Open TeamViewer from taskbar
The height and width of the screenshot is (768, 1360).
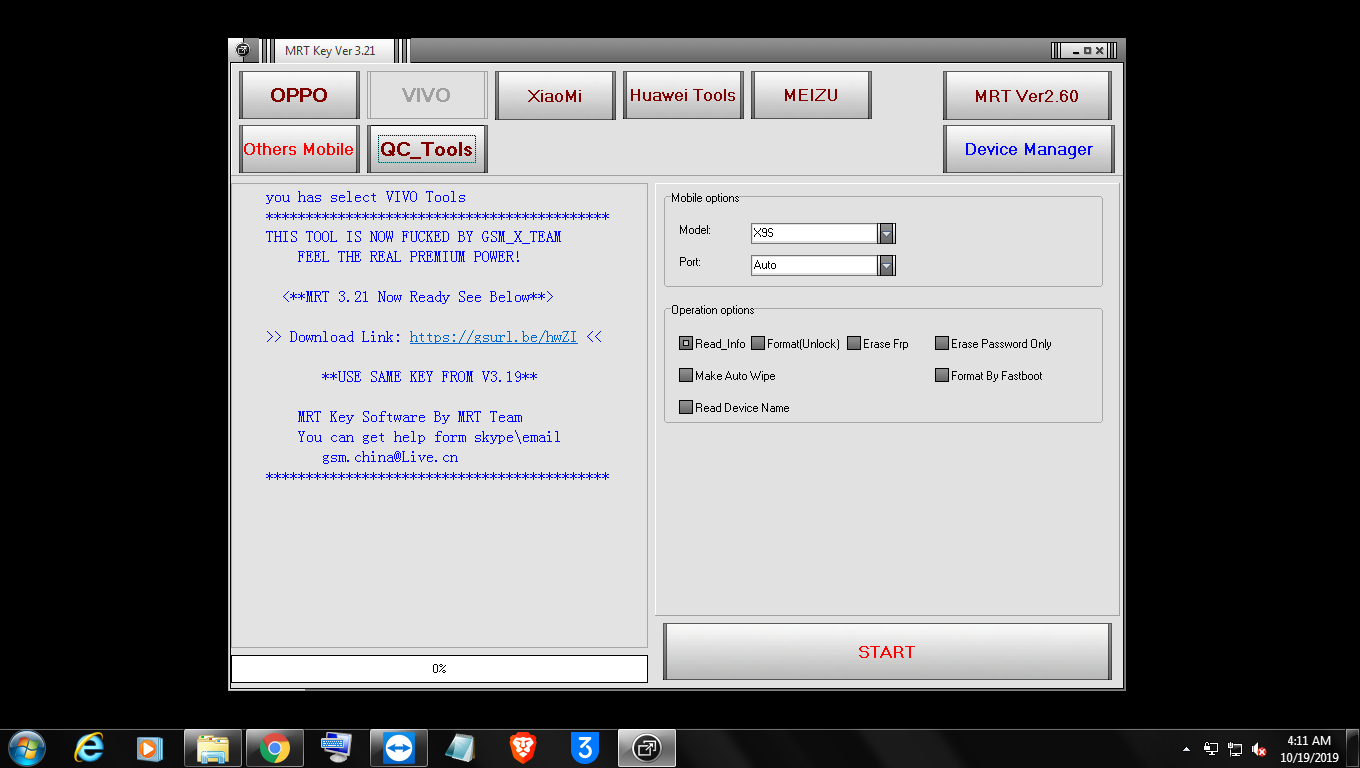coord(399,748)
